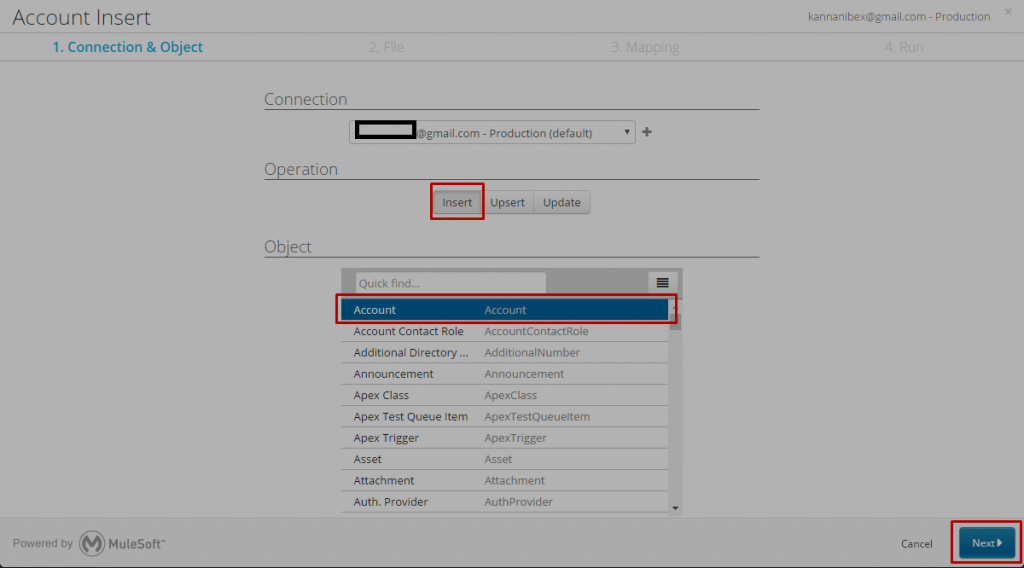Go to step 2 File
Image resolution: width=1024 pixels, height=568 pixels.
pyautogui.click(x=386, y=47)
